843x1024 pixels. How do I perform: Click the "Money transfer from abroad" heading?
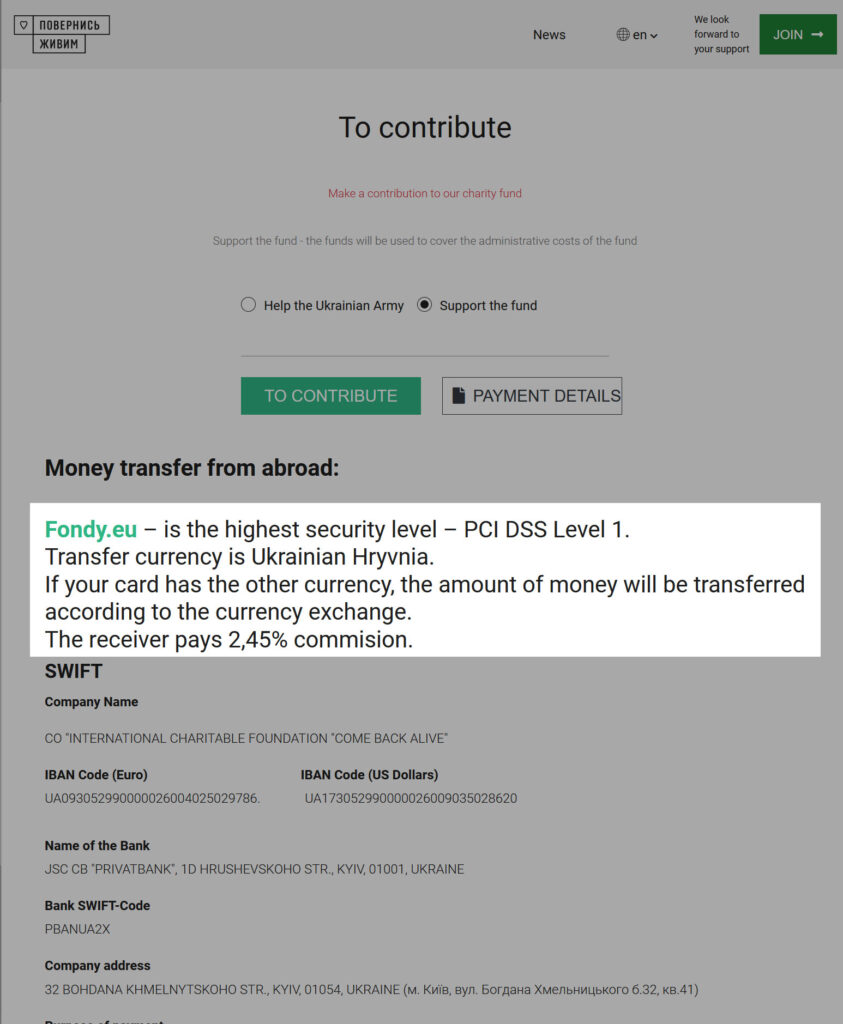tap(192, 467)
